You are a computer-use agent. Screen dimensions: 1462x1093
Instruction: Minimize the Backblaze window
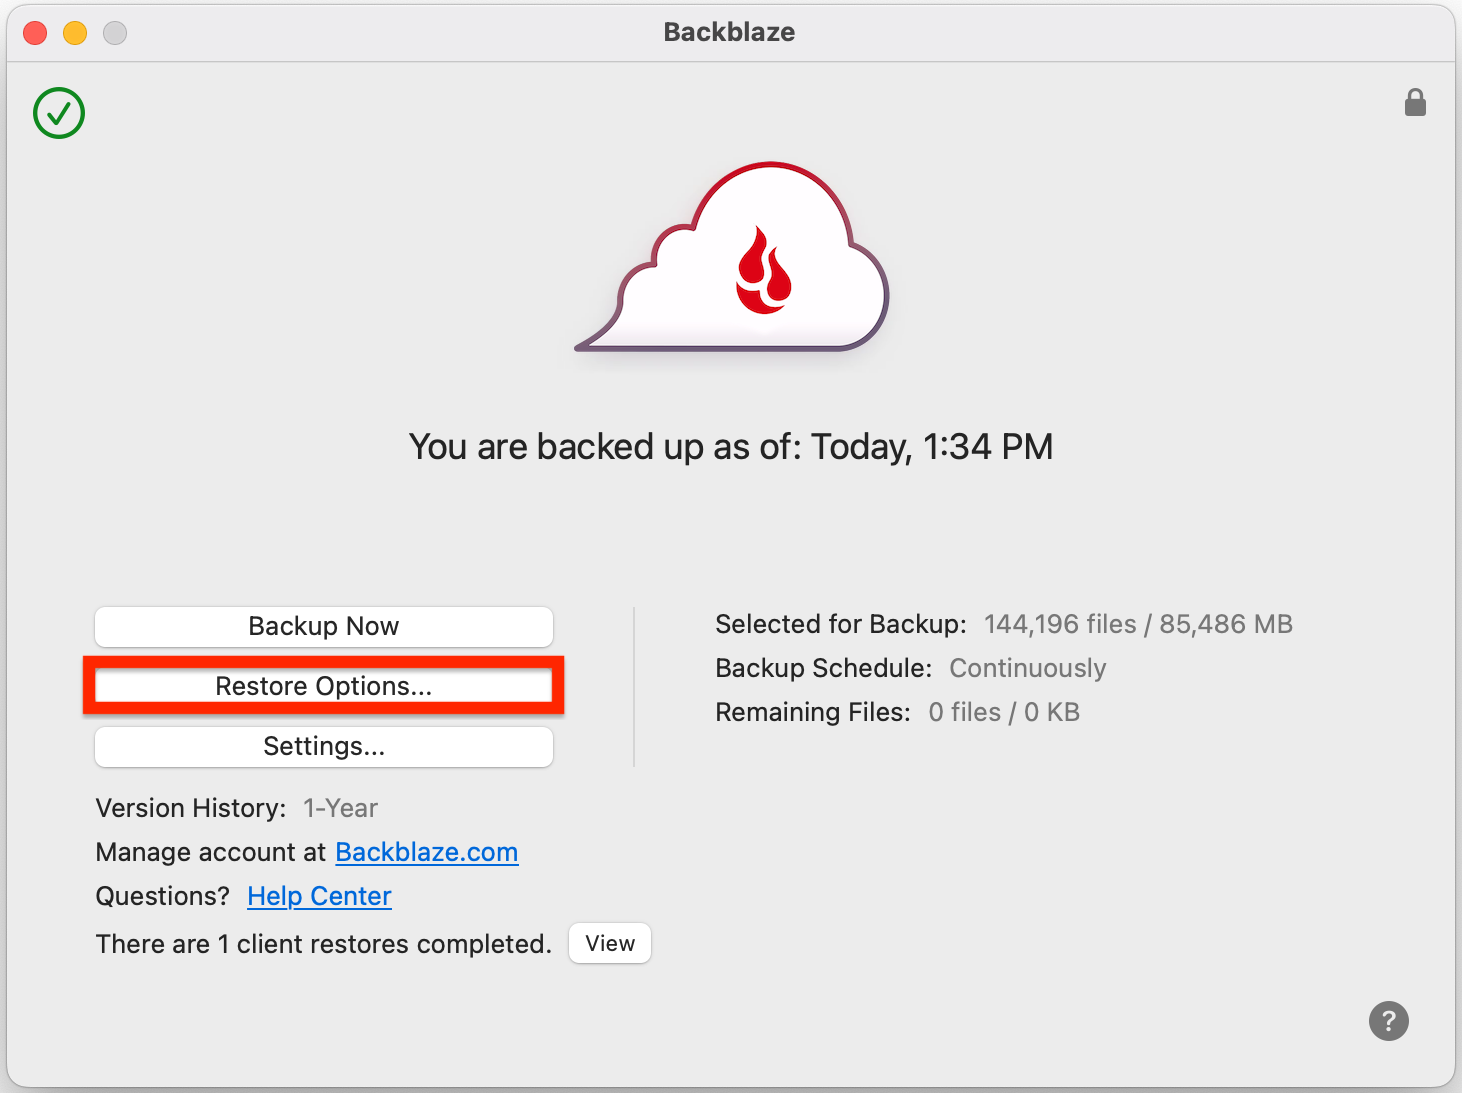coord(75,33)
